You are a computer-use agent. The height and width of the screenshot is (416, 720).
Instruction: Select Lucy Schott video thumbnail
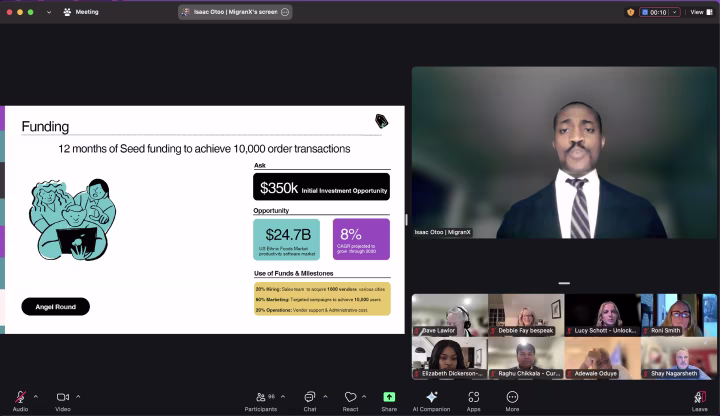[x=602, y=315]
